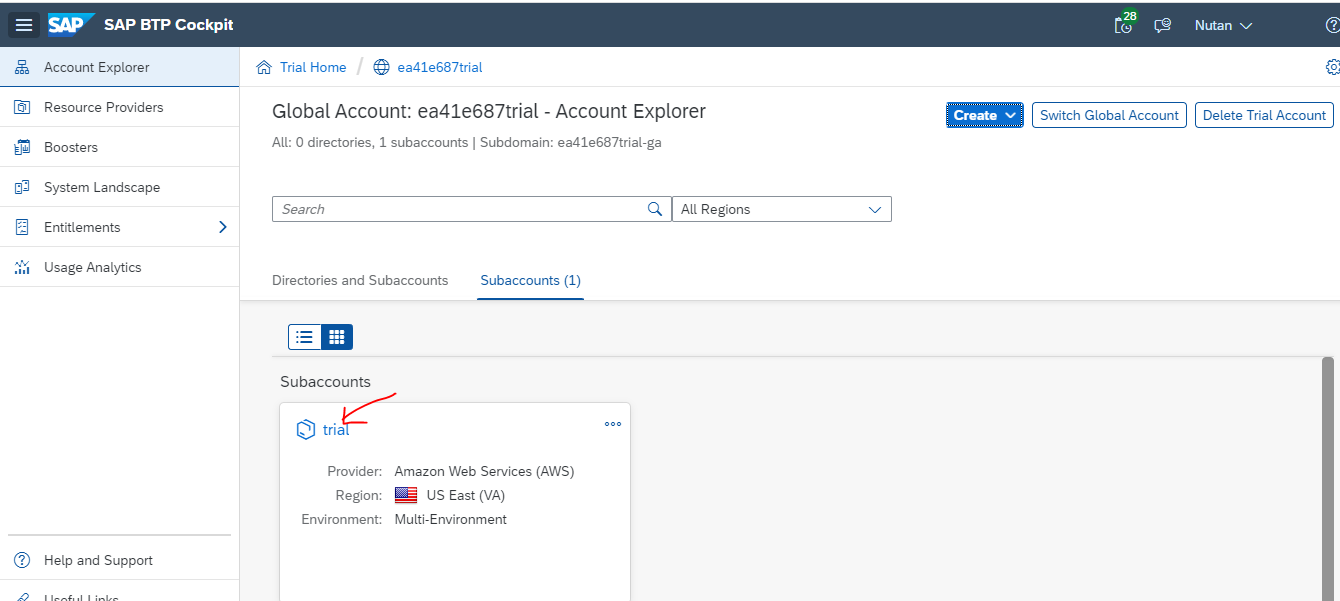Image resolution: width=1340 pixels, height=601 pixels.
Task: Open Account Explorer in sidebar
Action: (120, 67)
